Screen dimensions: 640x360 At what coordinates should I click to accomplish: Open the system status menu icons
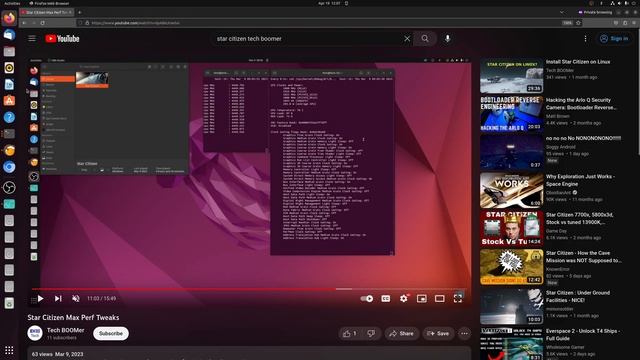pos(622,3)
